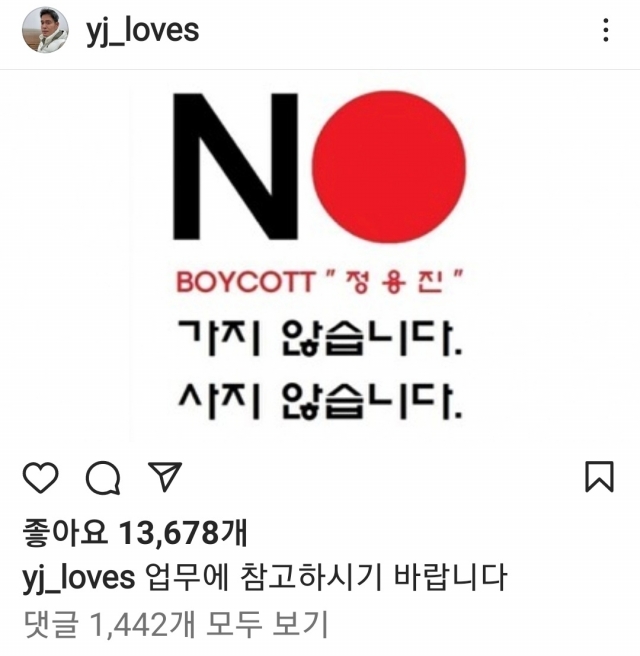Image resolution: width=640 pixels, height=656 pixels.
Task: Click the 13,678 like count number
Action: (x=169, y=533)
